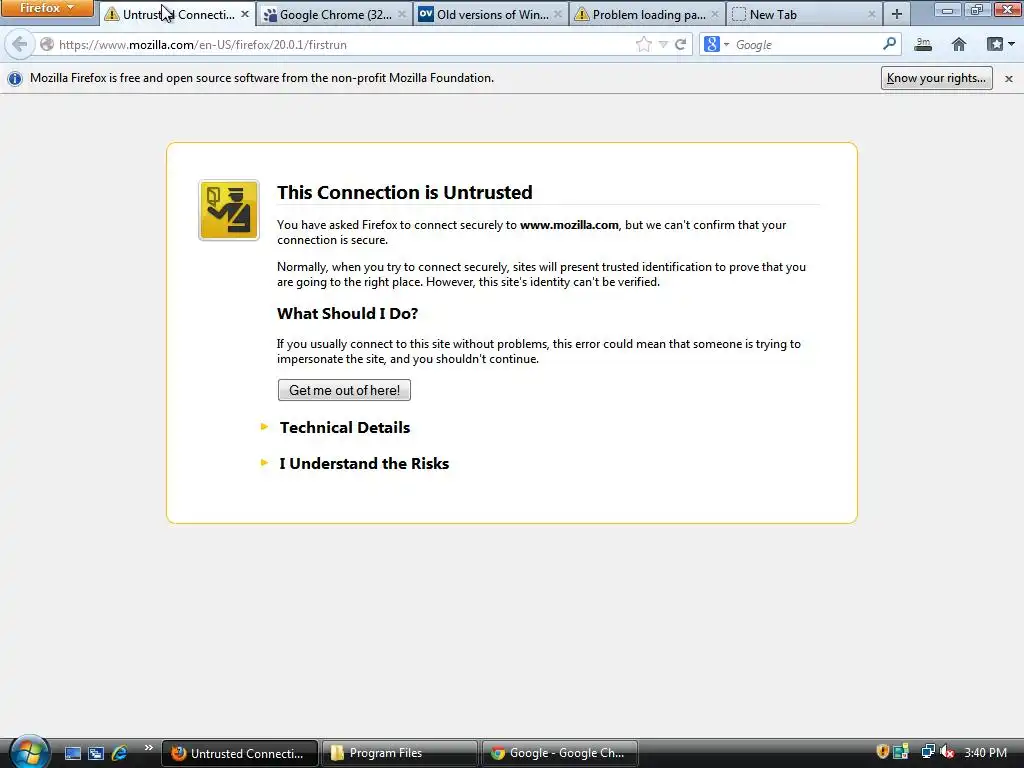Click the untrusted connection police icon
The image size is (1024, 768).
pos(229,210)
